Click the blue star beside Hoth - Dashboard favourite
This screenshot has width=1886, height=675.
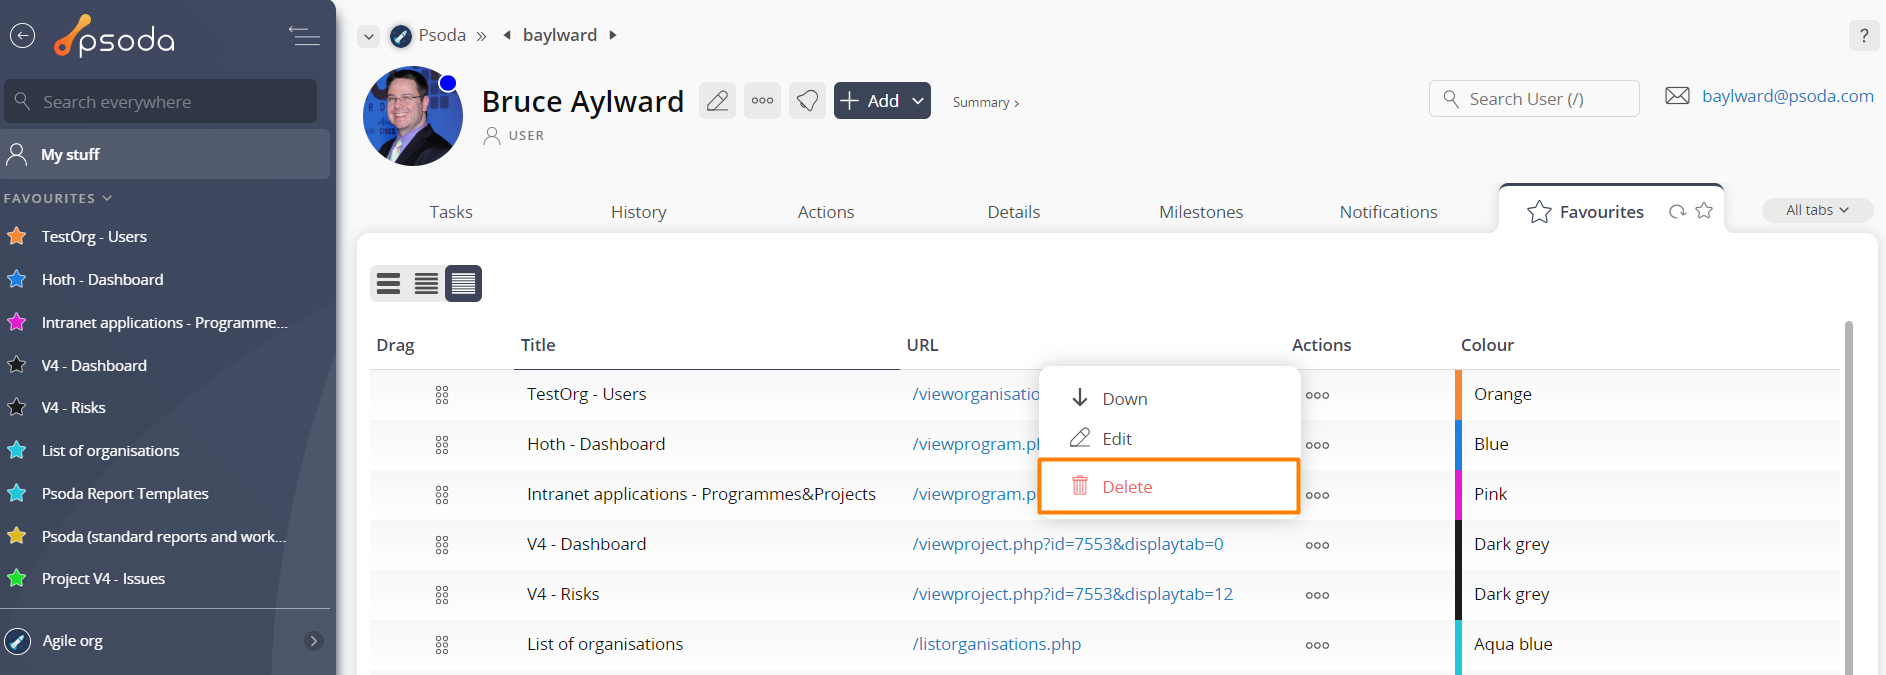(17, 279)
